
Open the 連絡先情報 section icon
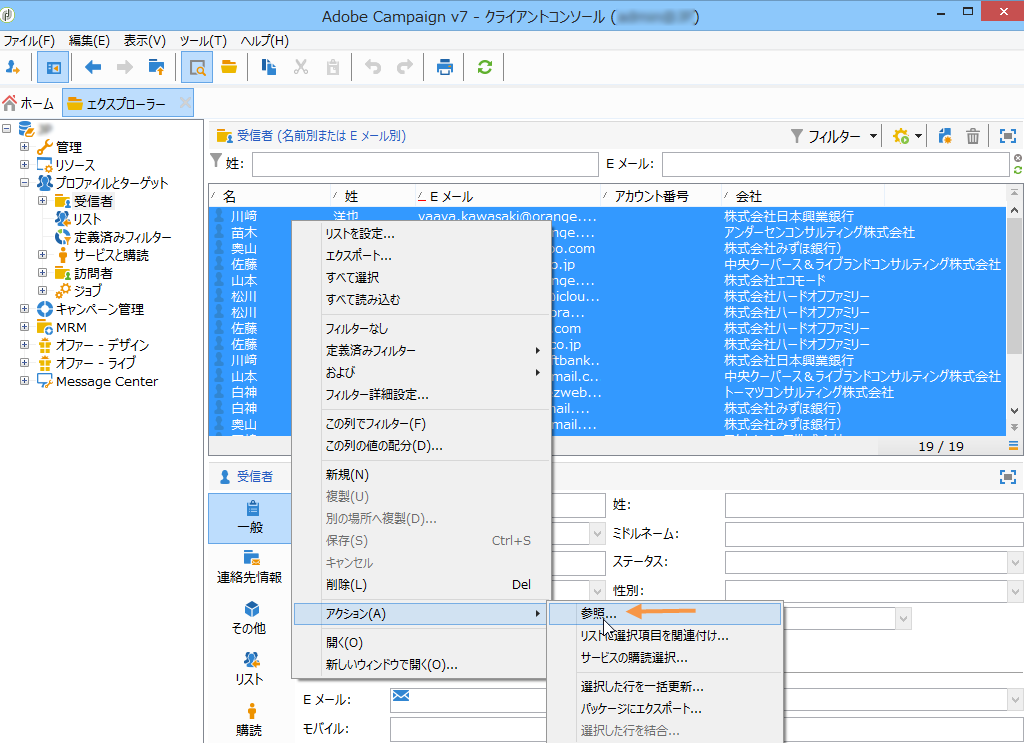pyautogui.click(x=250, y=568)
